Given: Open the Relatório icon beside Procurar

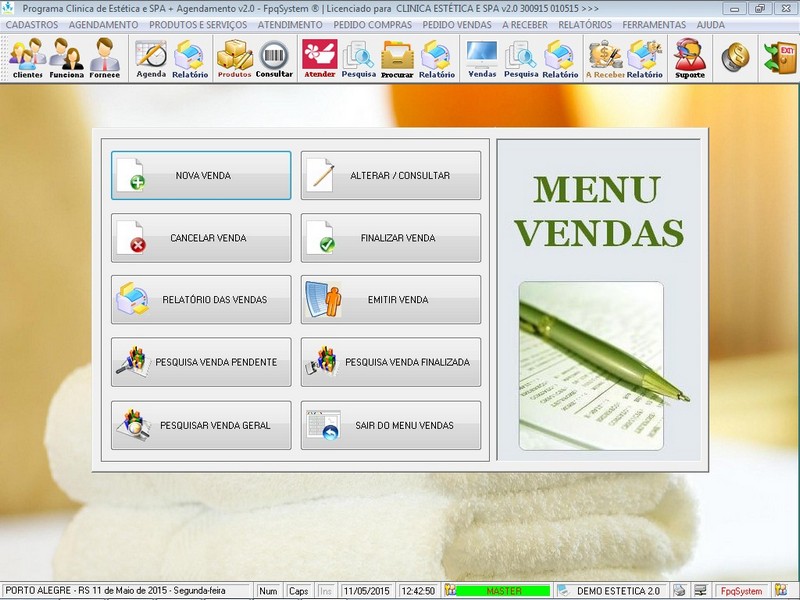Looking at the screenshot, I should pos(437,58).
